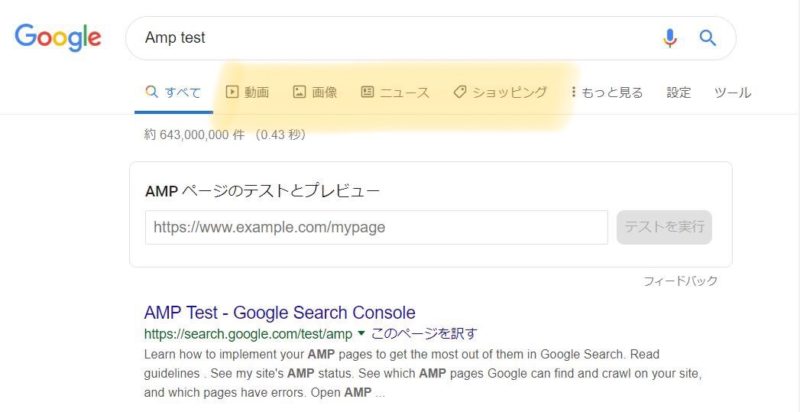
Task: Open the ショッピング tab
Action: tap(500, 92)
